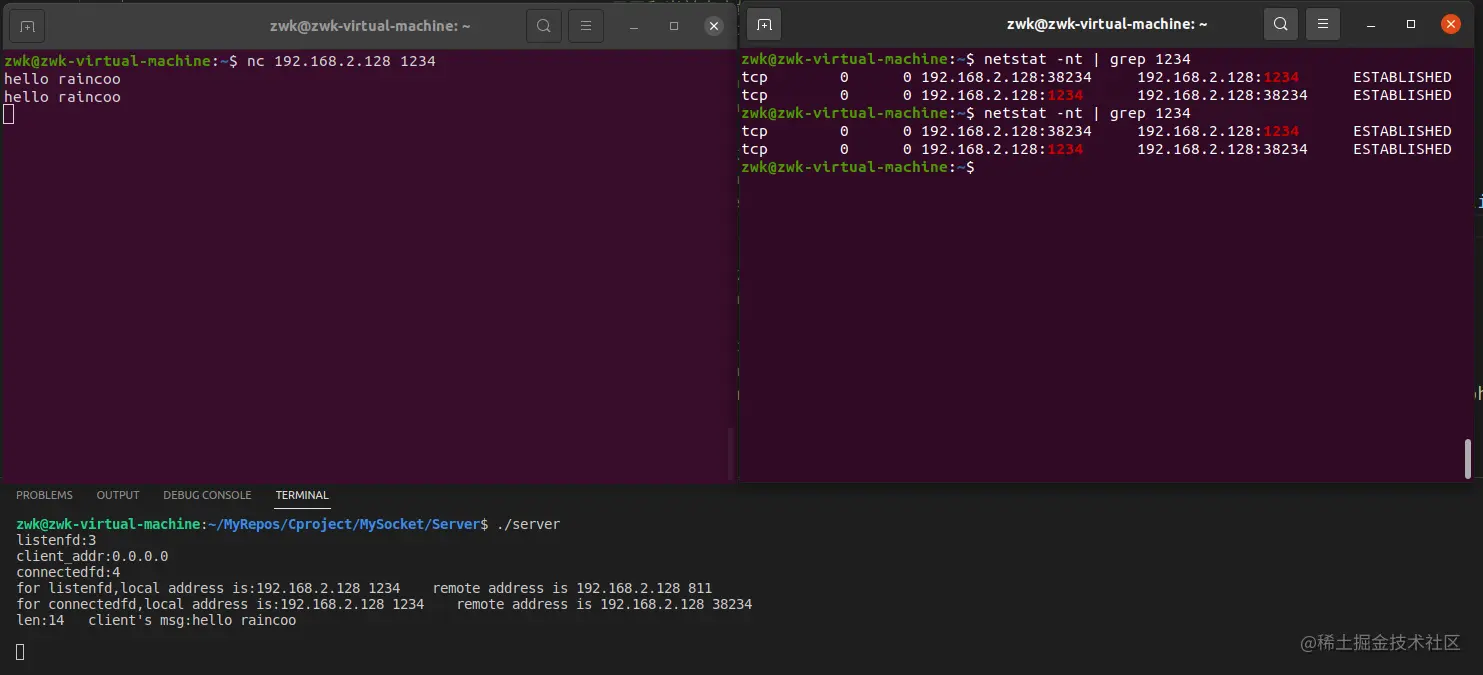Click first 'hello raincoo' line in left terminal
Image resolution: width=1483 pixels, height=675 pixels.
[62, 79]
